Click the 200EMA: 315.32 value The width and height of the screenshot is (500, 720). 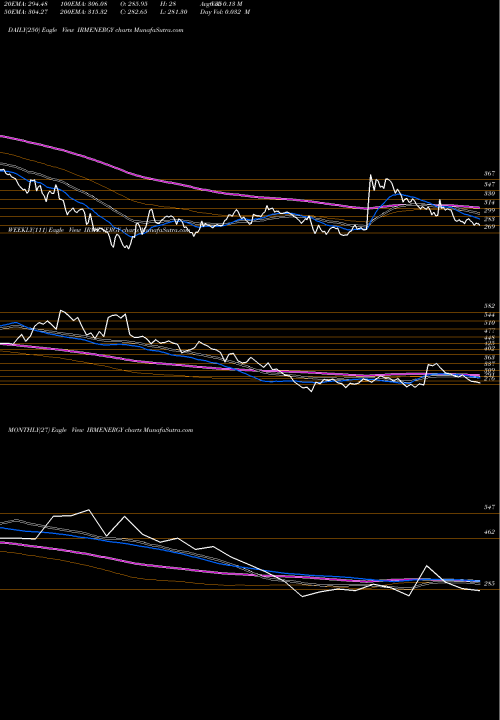coord(84,12)
